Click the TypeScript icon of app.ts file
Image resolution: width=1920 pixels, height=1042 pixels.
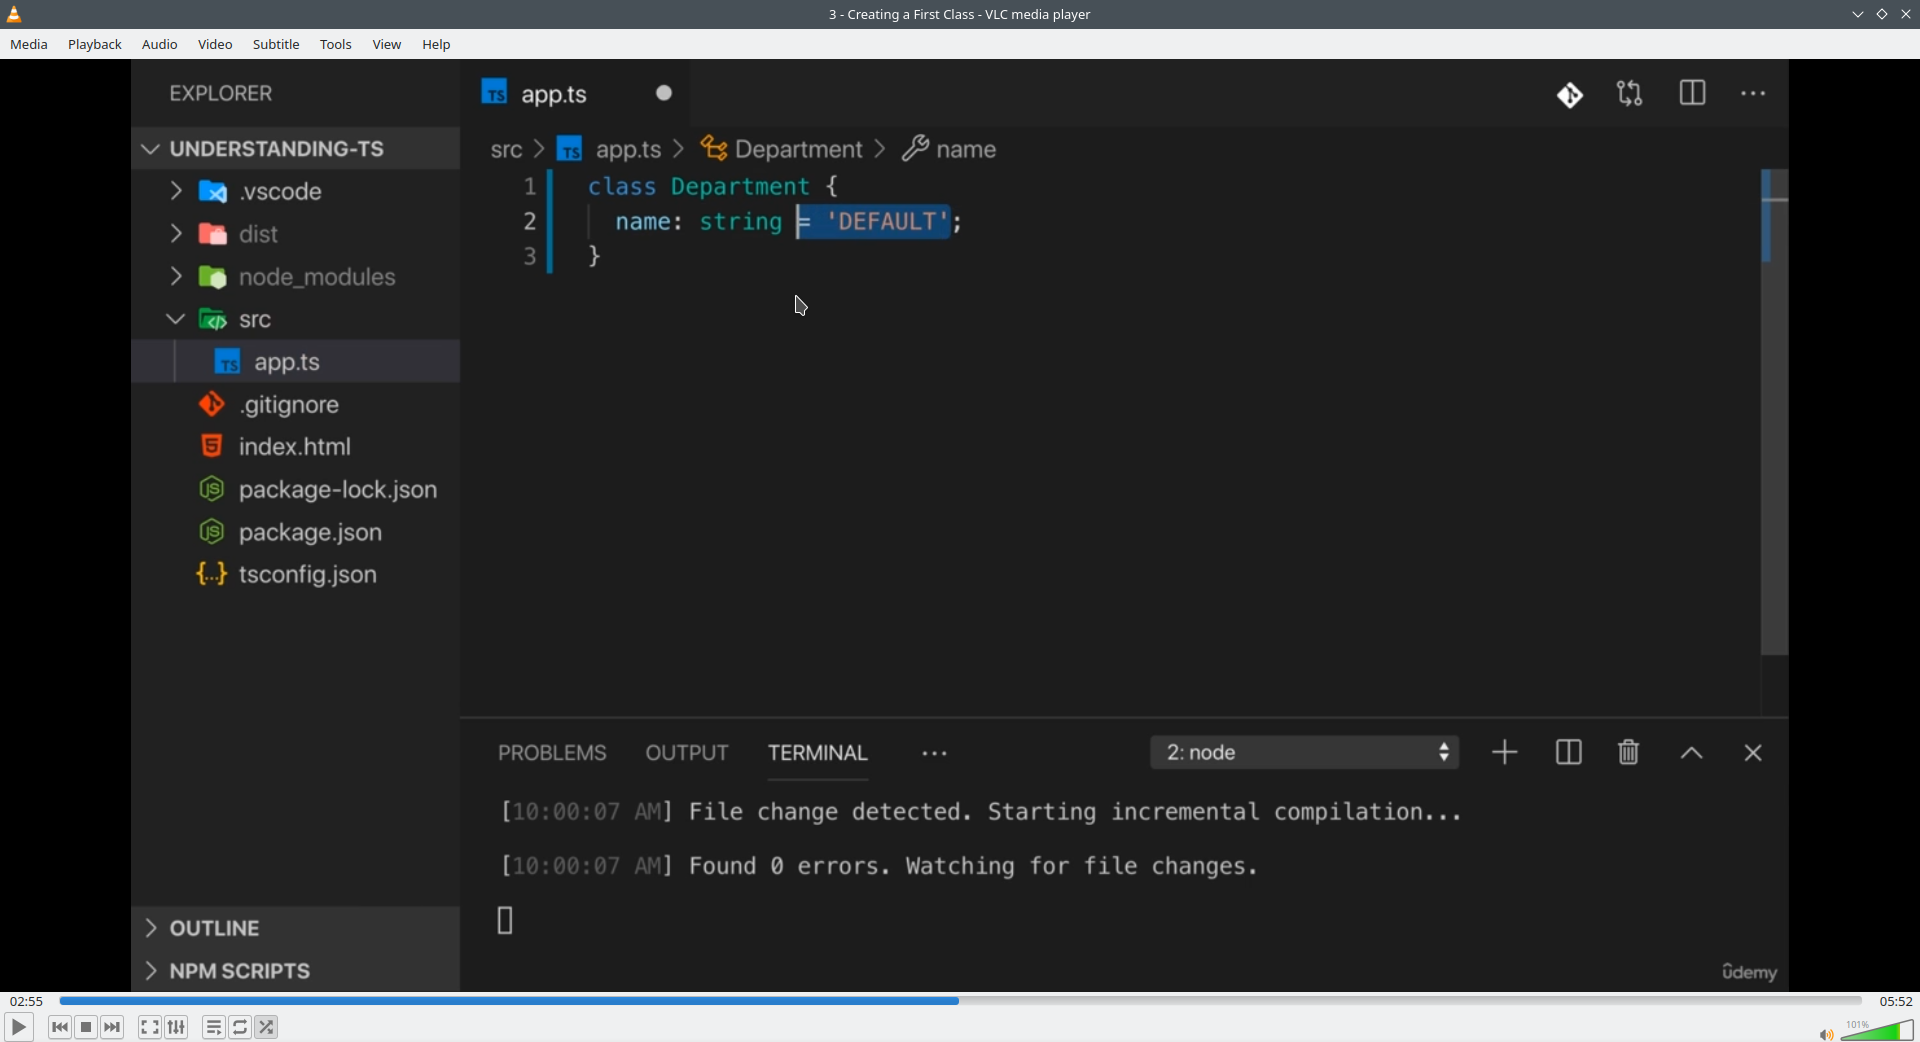coord(228,361)
